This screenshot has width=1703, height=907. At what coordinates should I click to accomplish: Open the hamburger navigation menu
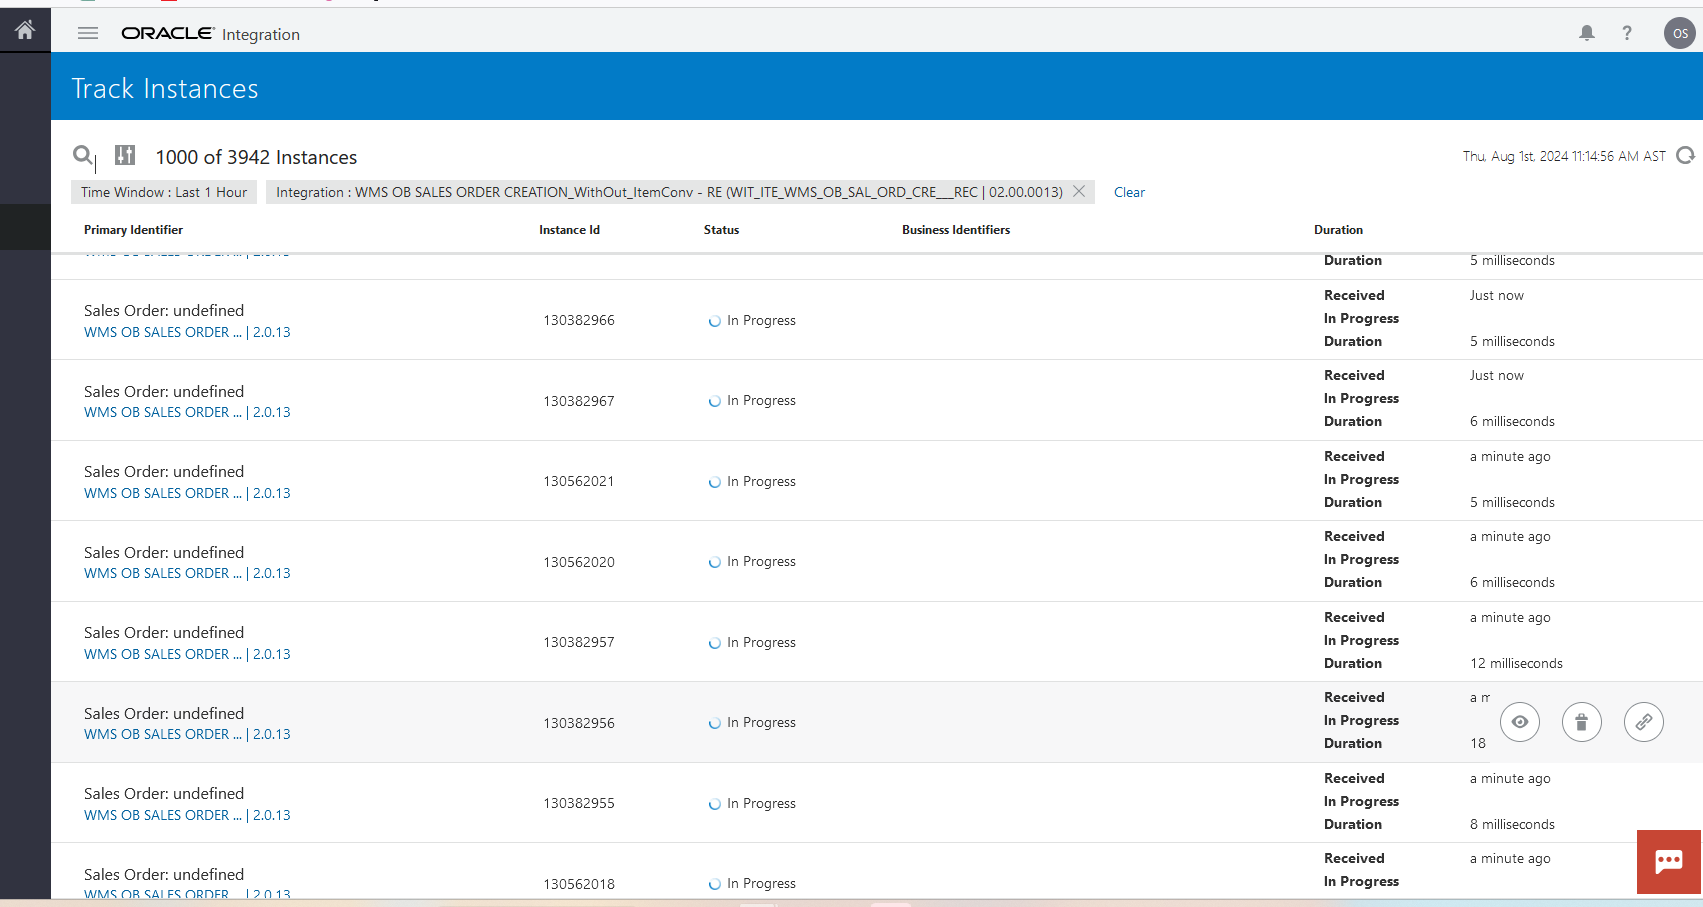(88, 33)
